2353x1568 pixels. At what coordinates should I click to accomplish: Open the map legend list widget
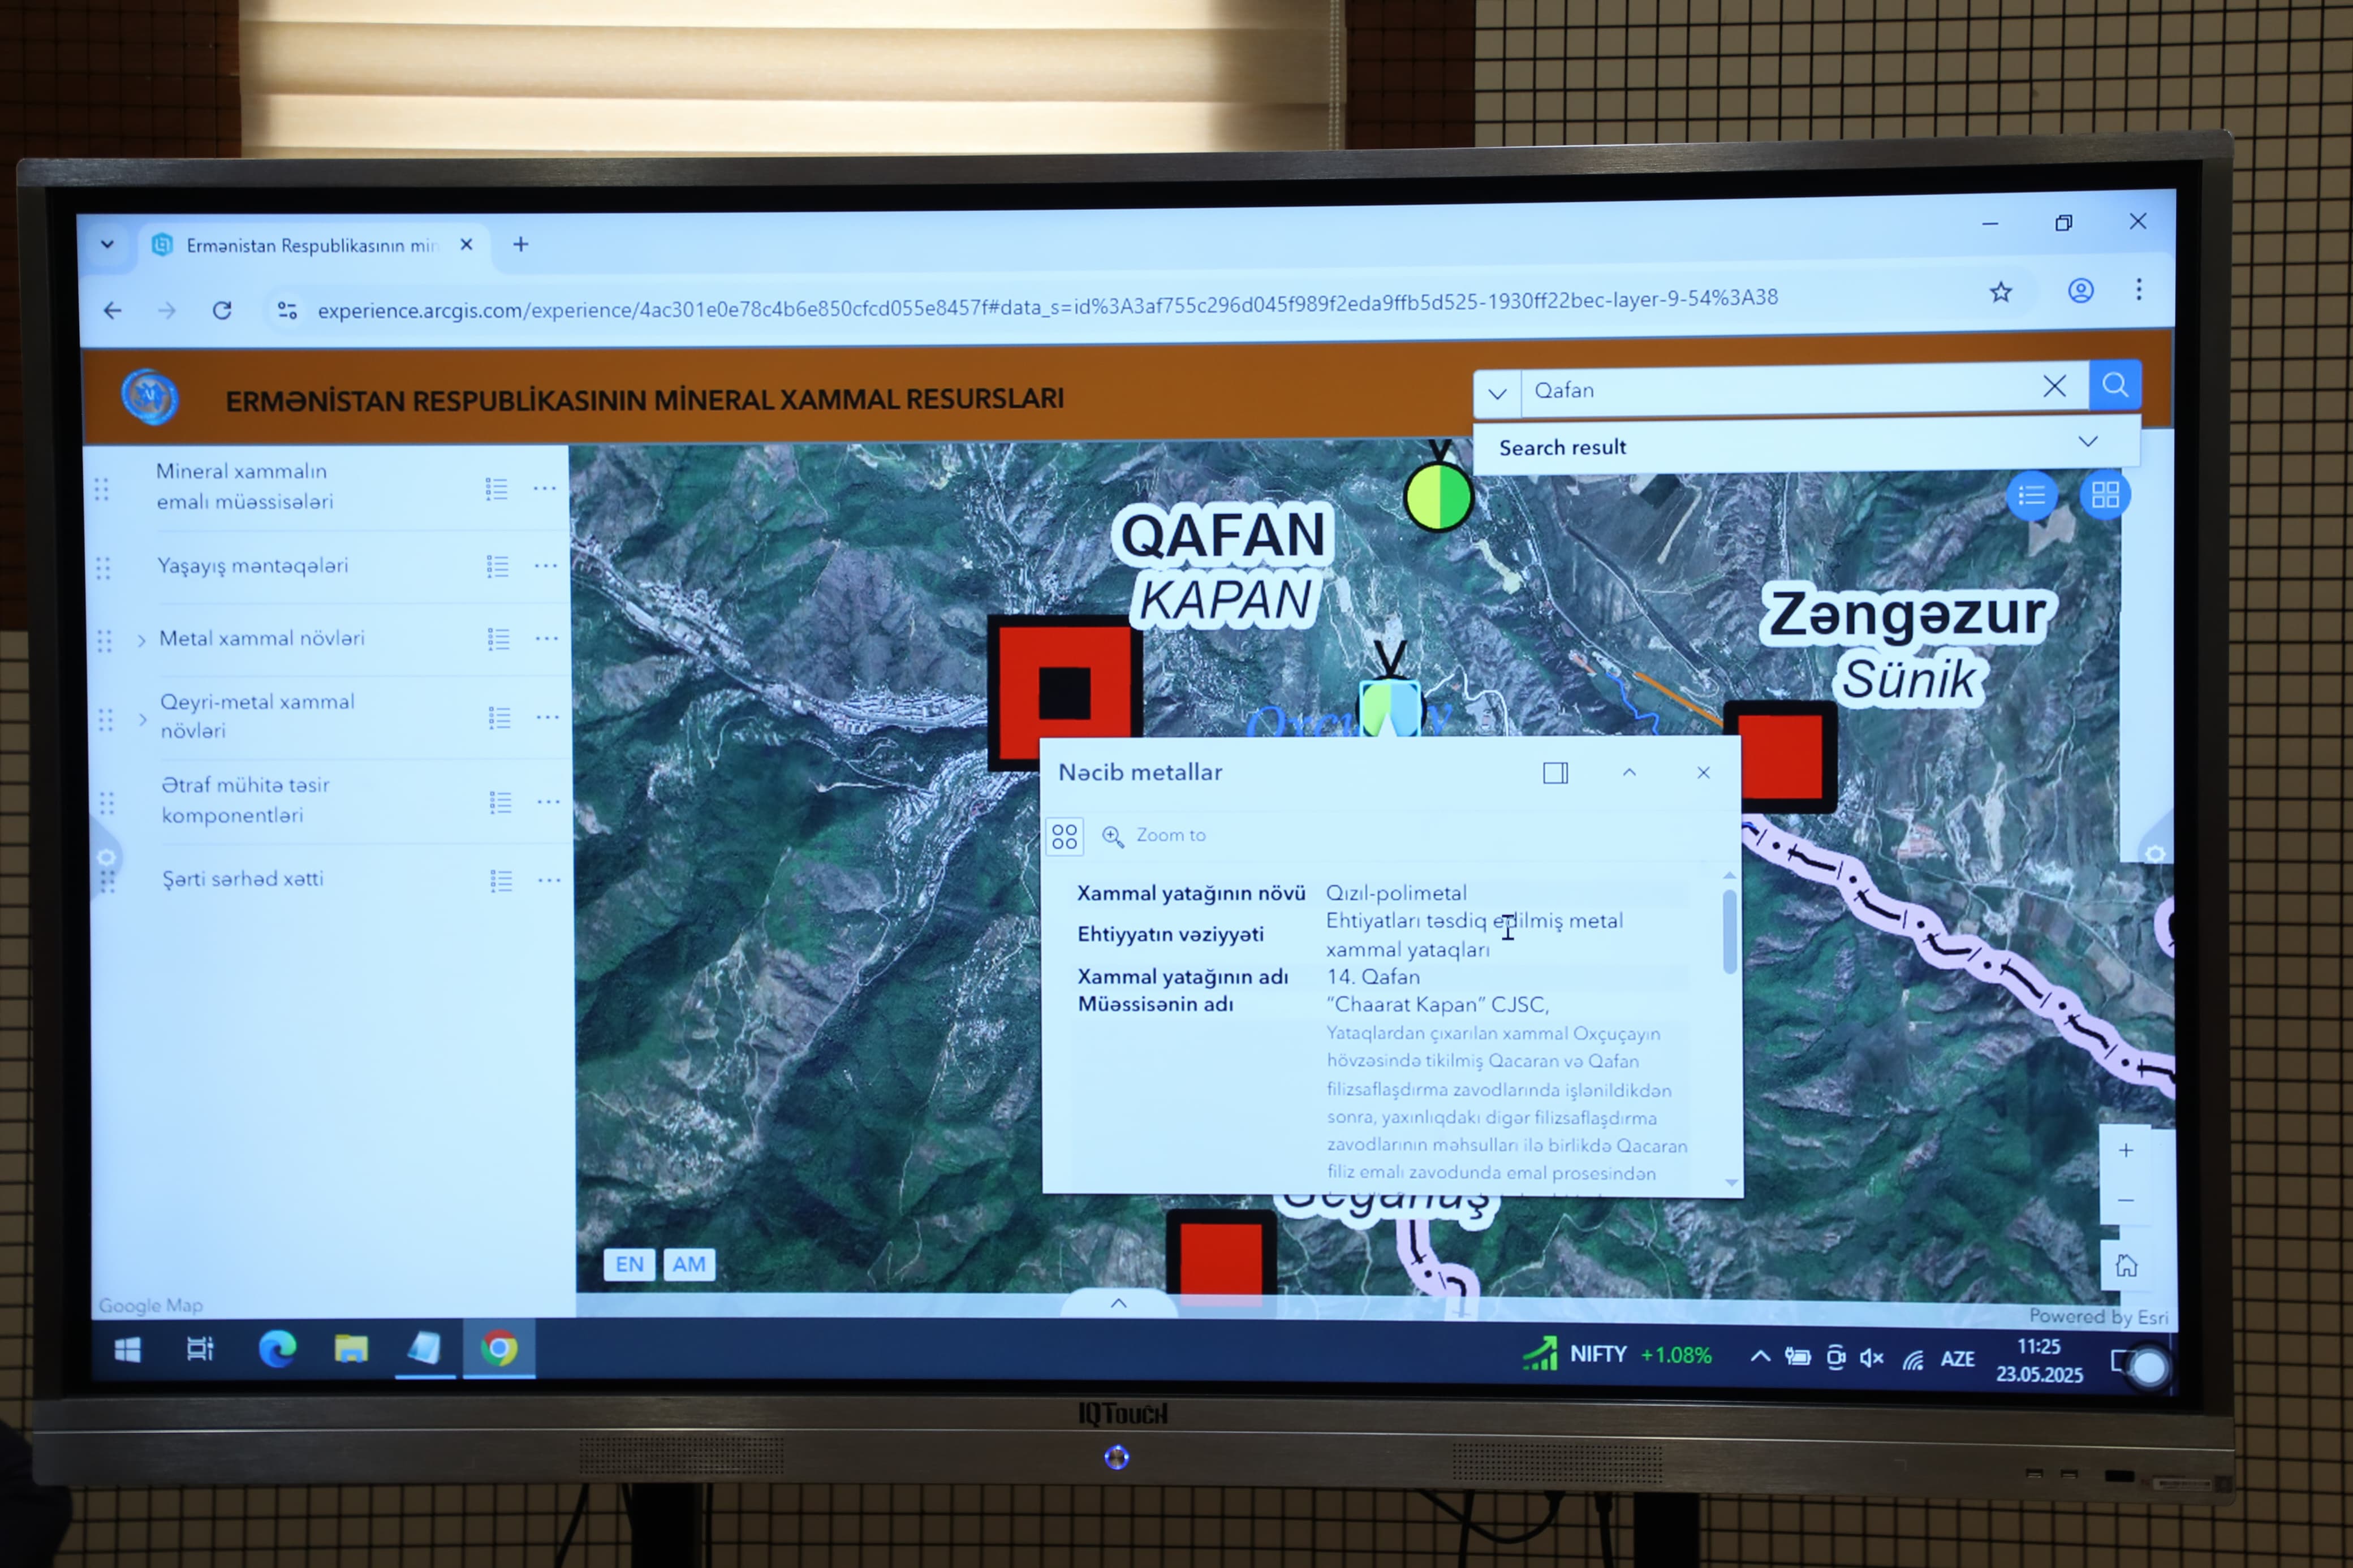[x=2031, y=495]
